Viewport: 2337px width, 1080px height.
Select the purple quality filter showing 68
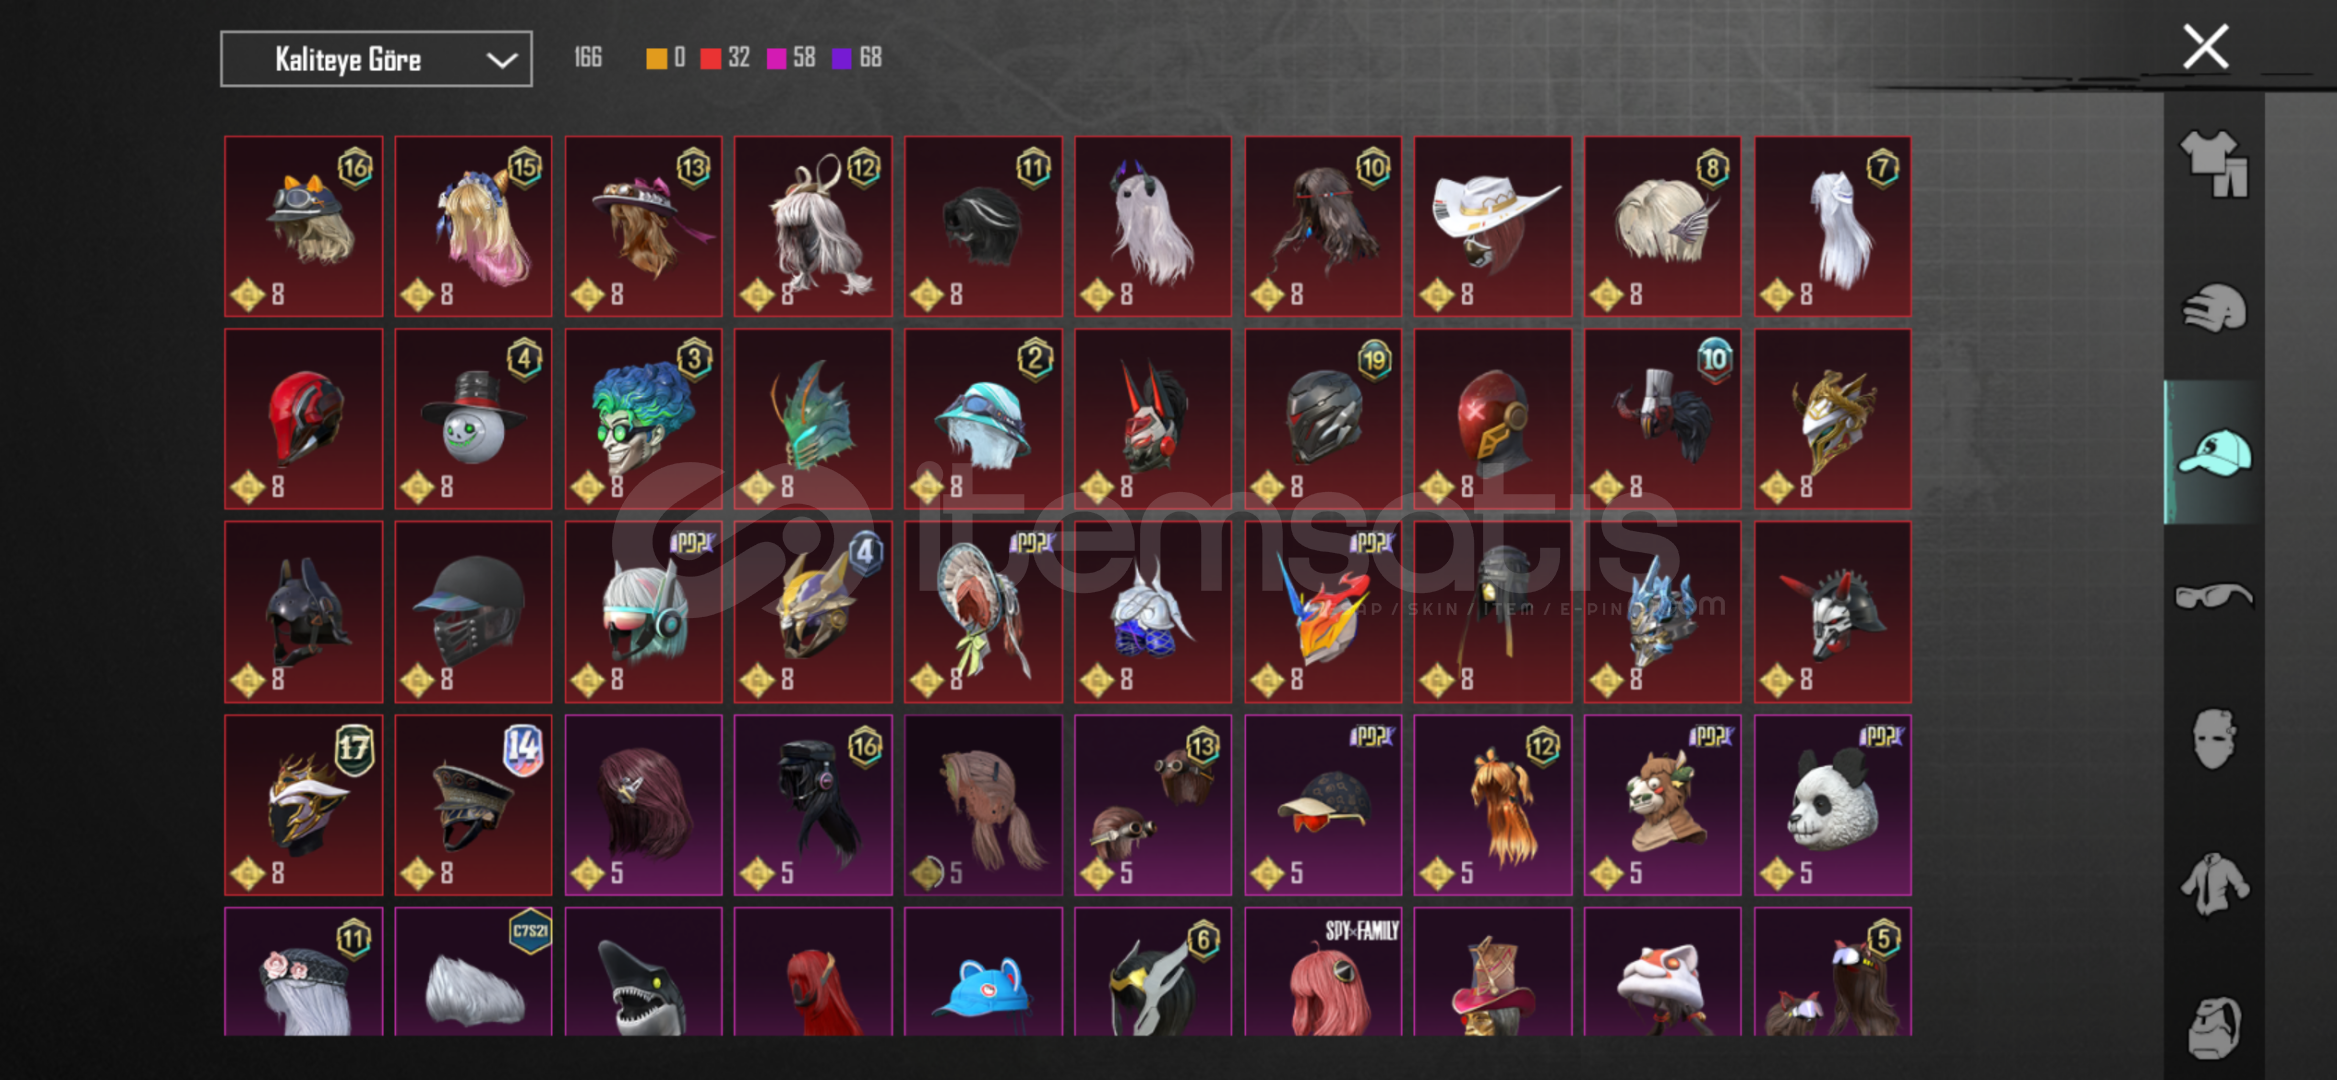pos(857,58)
